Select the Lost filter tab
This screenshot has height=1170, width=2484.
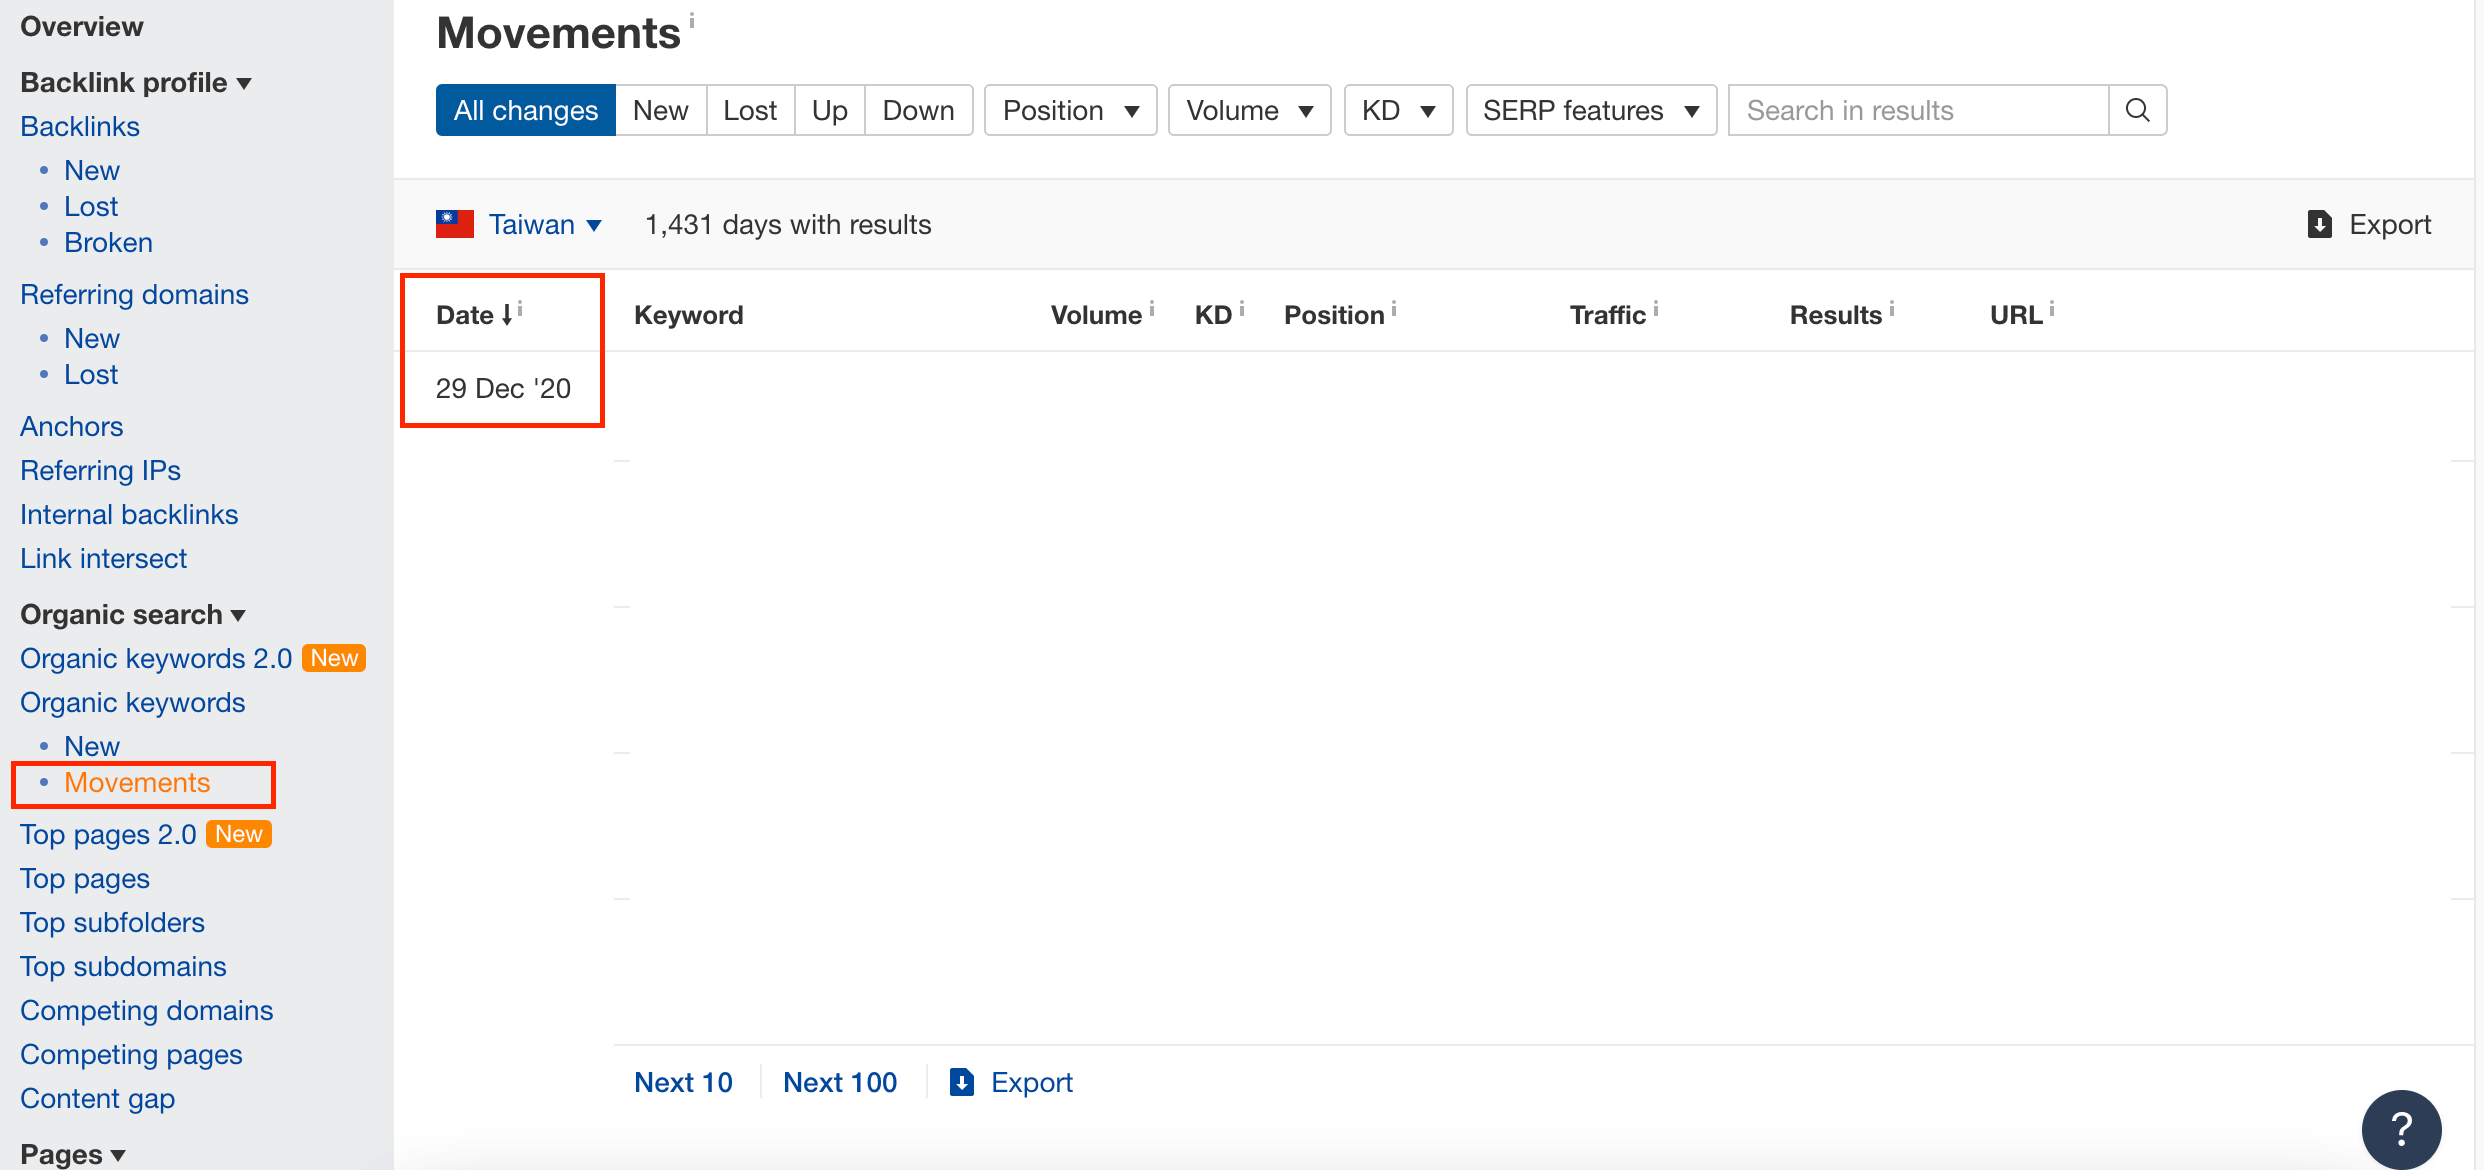point(750,110)
